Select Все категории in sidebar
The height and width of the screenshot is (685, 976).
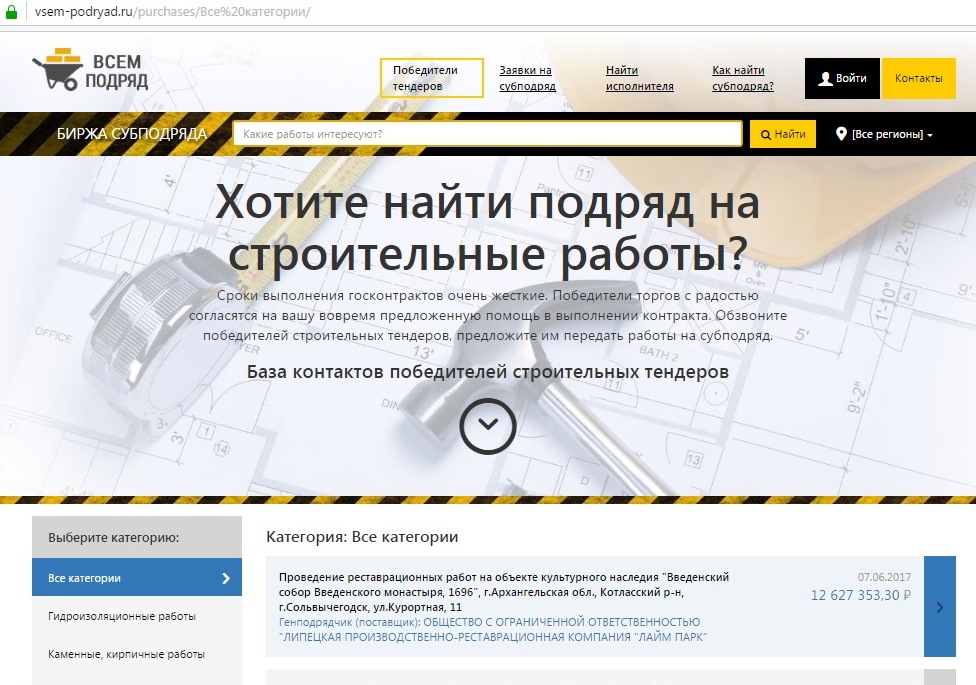136,578
